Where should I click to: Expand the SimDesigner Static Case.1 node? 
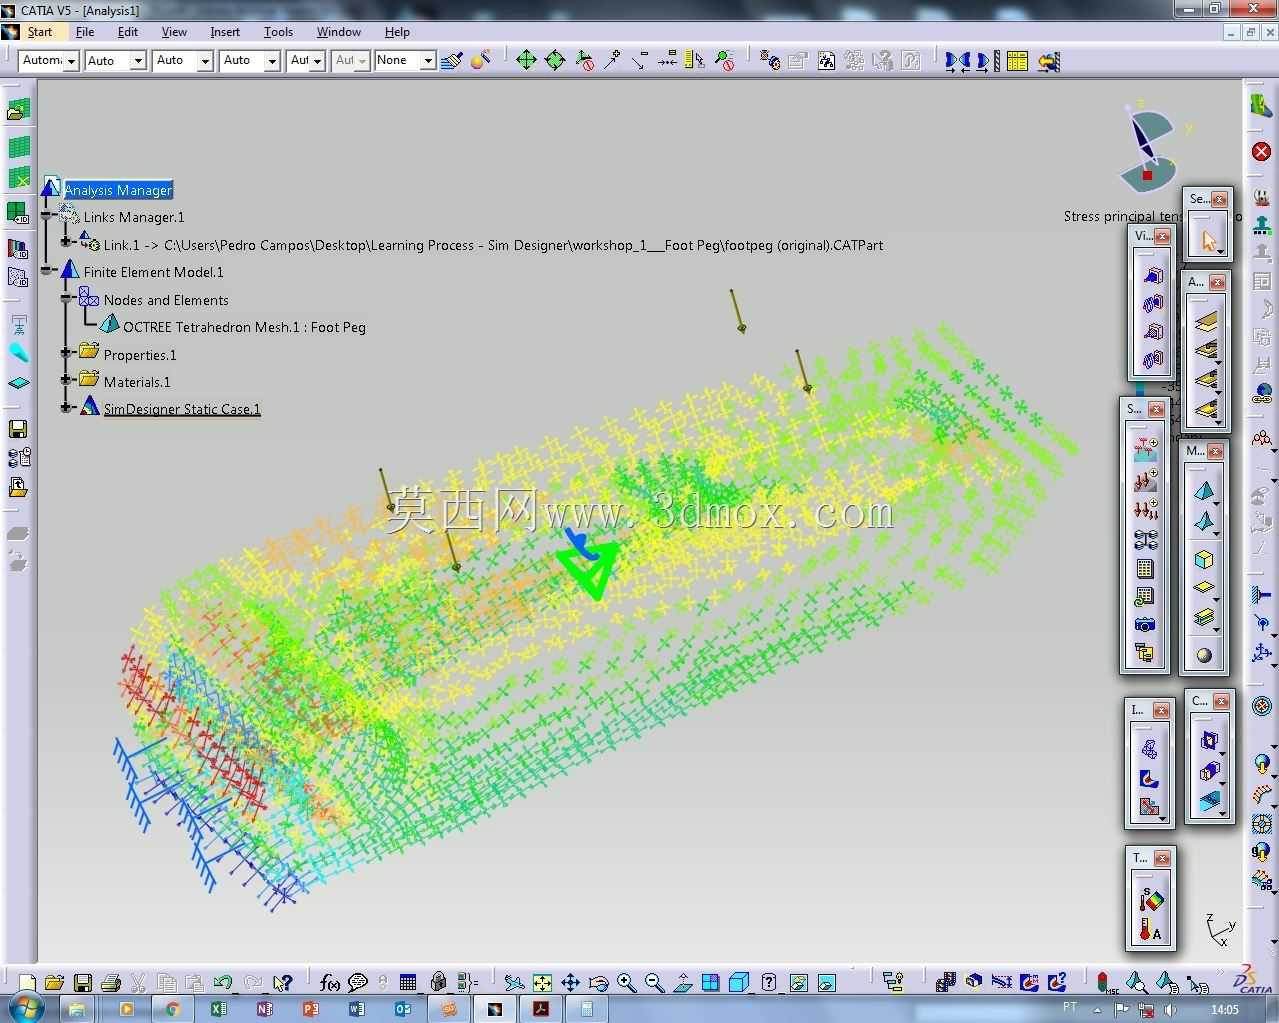[66, 407]
